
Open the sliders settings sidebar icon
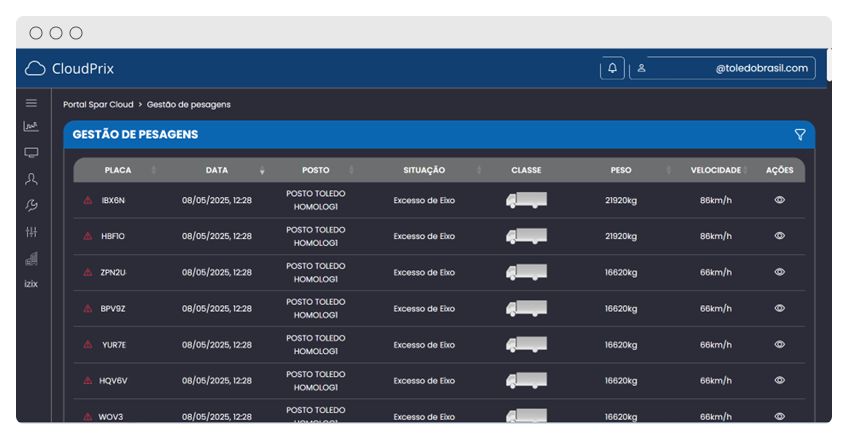pyautogui.click(x=31, y=232)
